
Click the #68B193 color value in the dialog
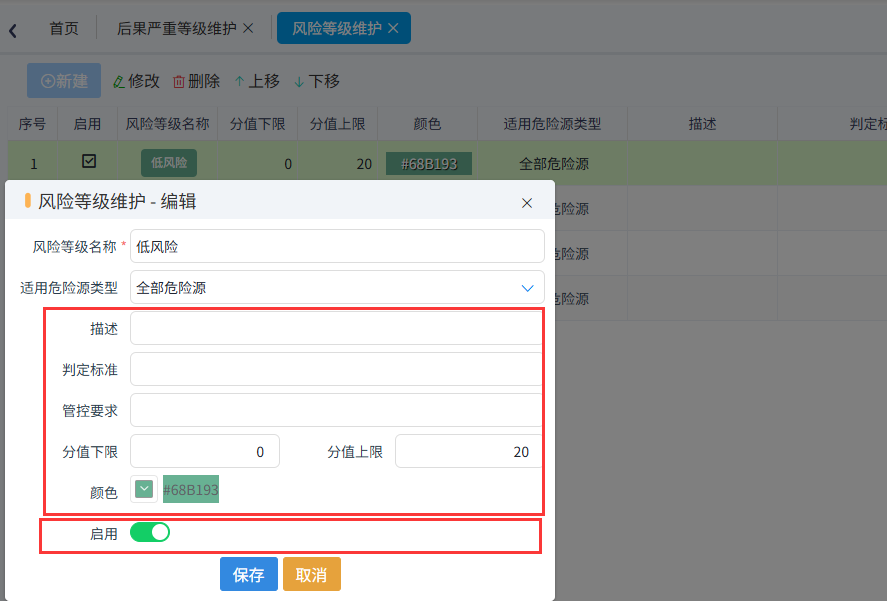pyautogui.click(x=191, y=490)
